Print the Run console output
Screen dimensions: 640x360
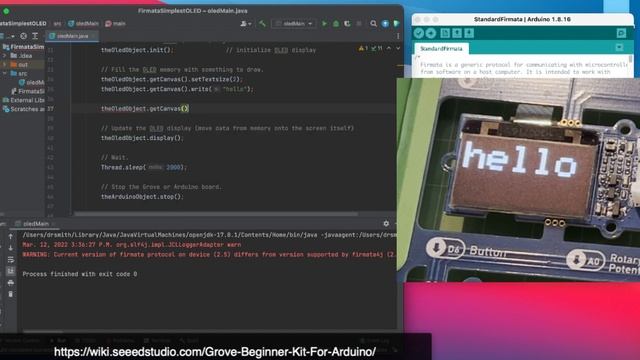(x=11, y=282)
